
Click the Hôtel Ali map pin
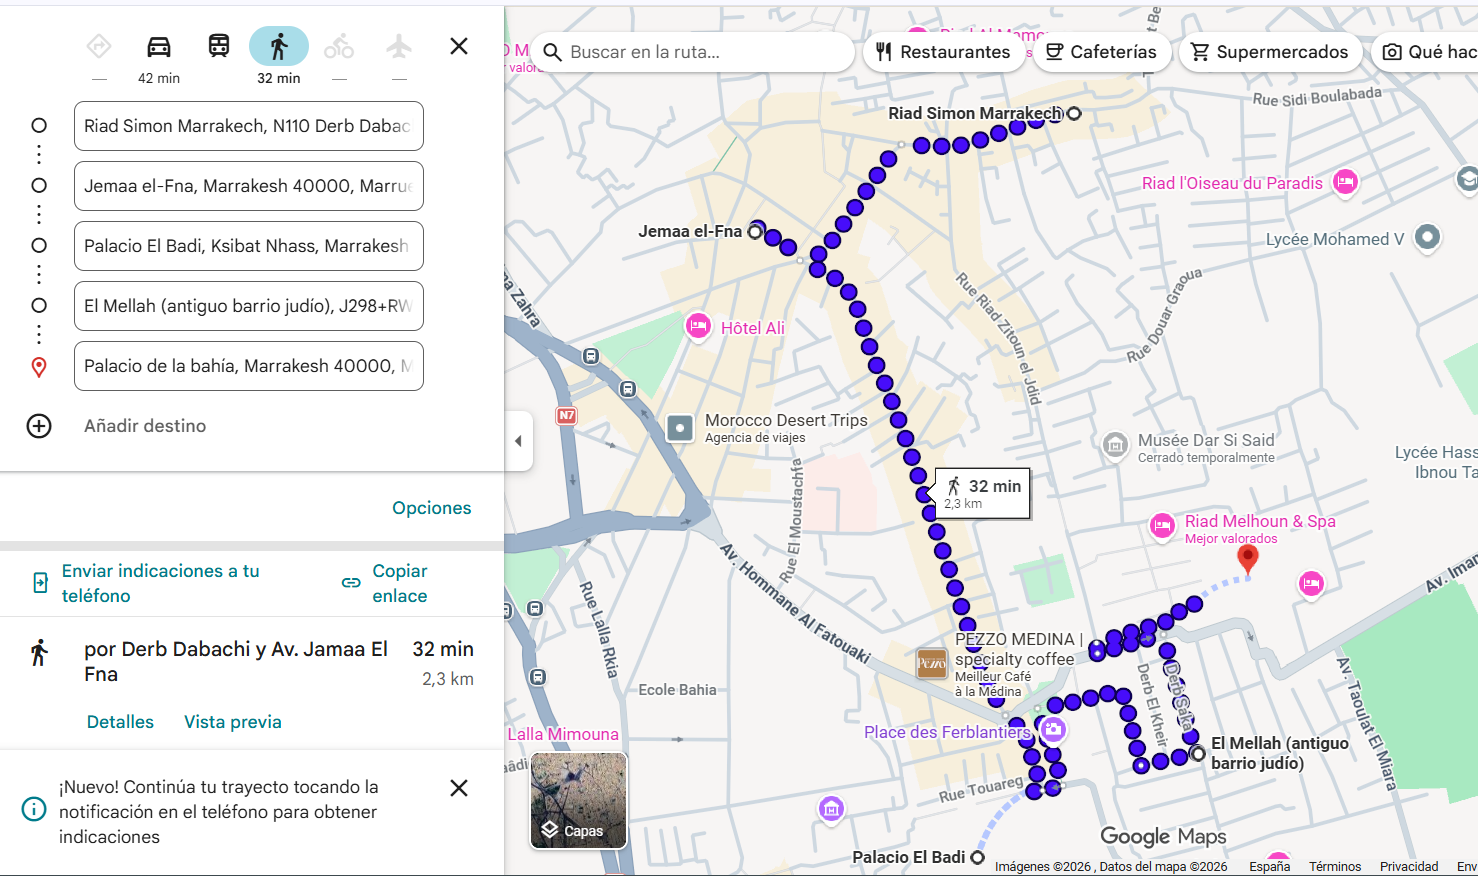(698, 326)
